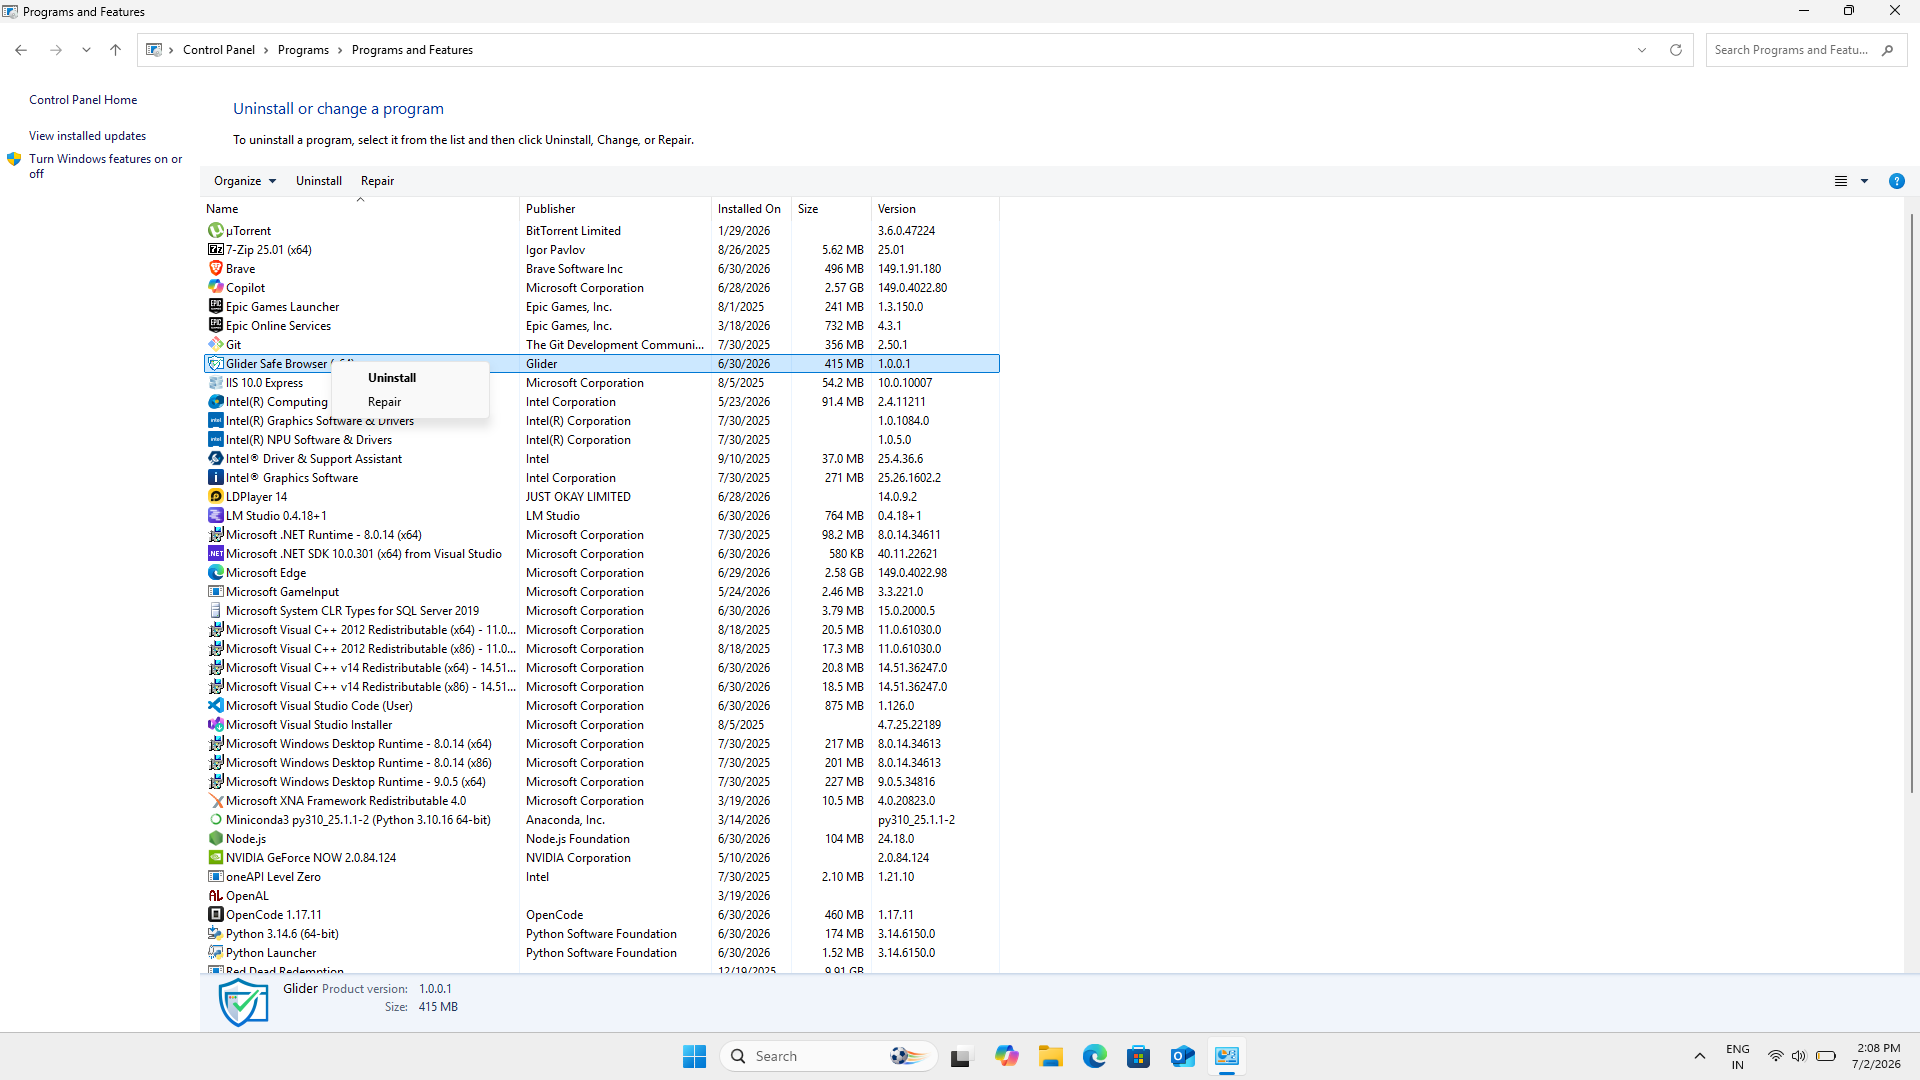The width and height of the screenshot is (1920, 1080).
Task: Click the Microsoft Edge list icon
Action: [215, 573]
